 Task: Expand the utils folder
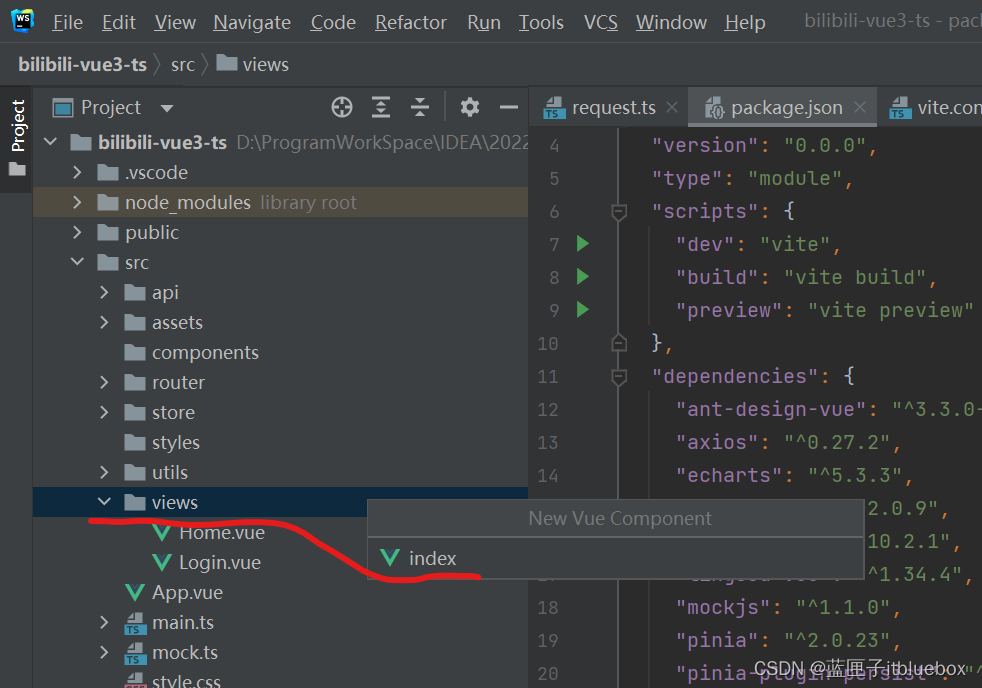(x=104, y=473)
